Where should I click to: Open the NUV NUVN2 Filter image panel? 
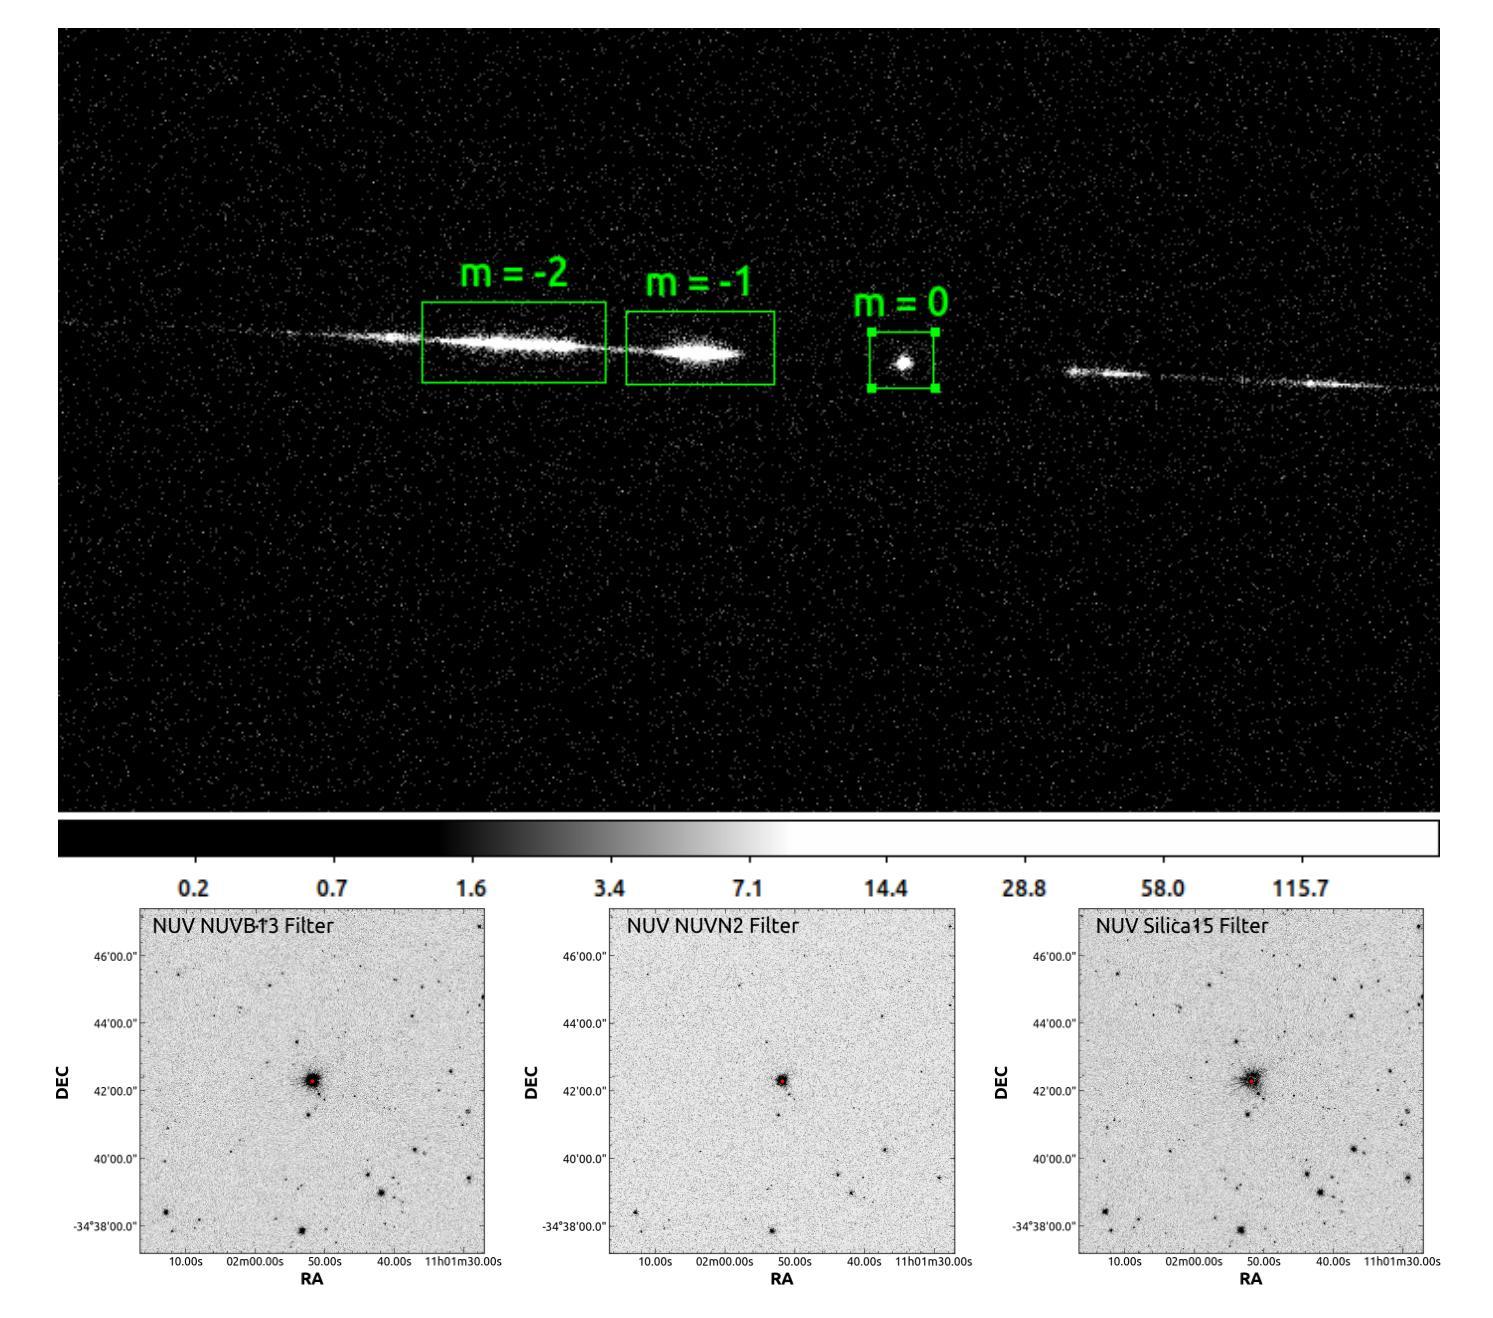tap(782, 1080)
